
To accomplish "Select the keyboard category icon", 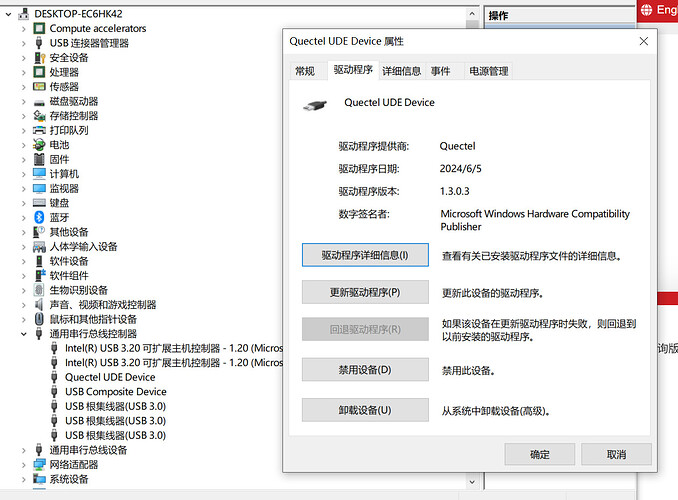I will (x=39, y=203).
